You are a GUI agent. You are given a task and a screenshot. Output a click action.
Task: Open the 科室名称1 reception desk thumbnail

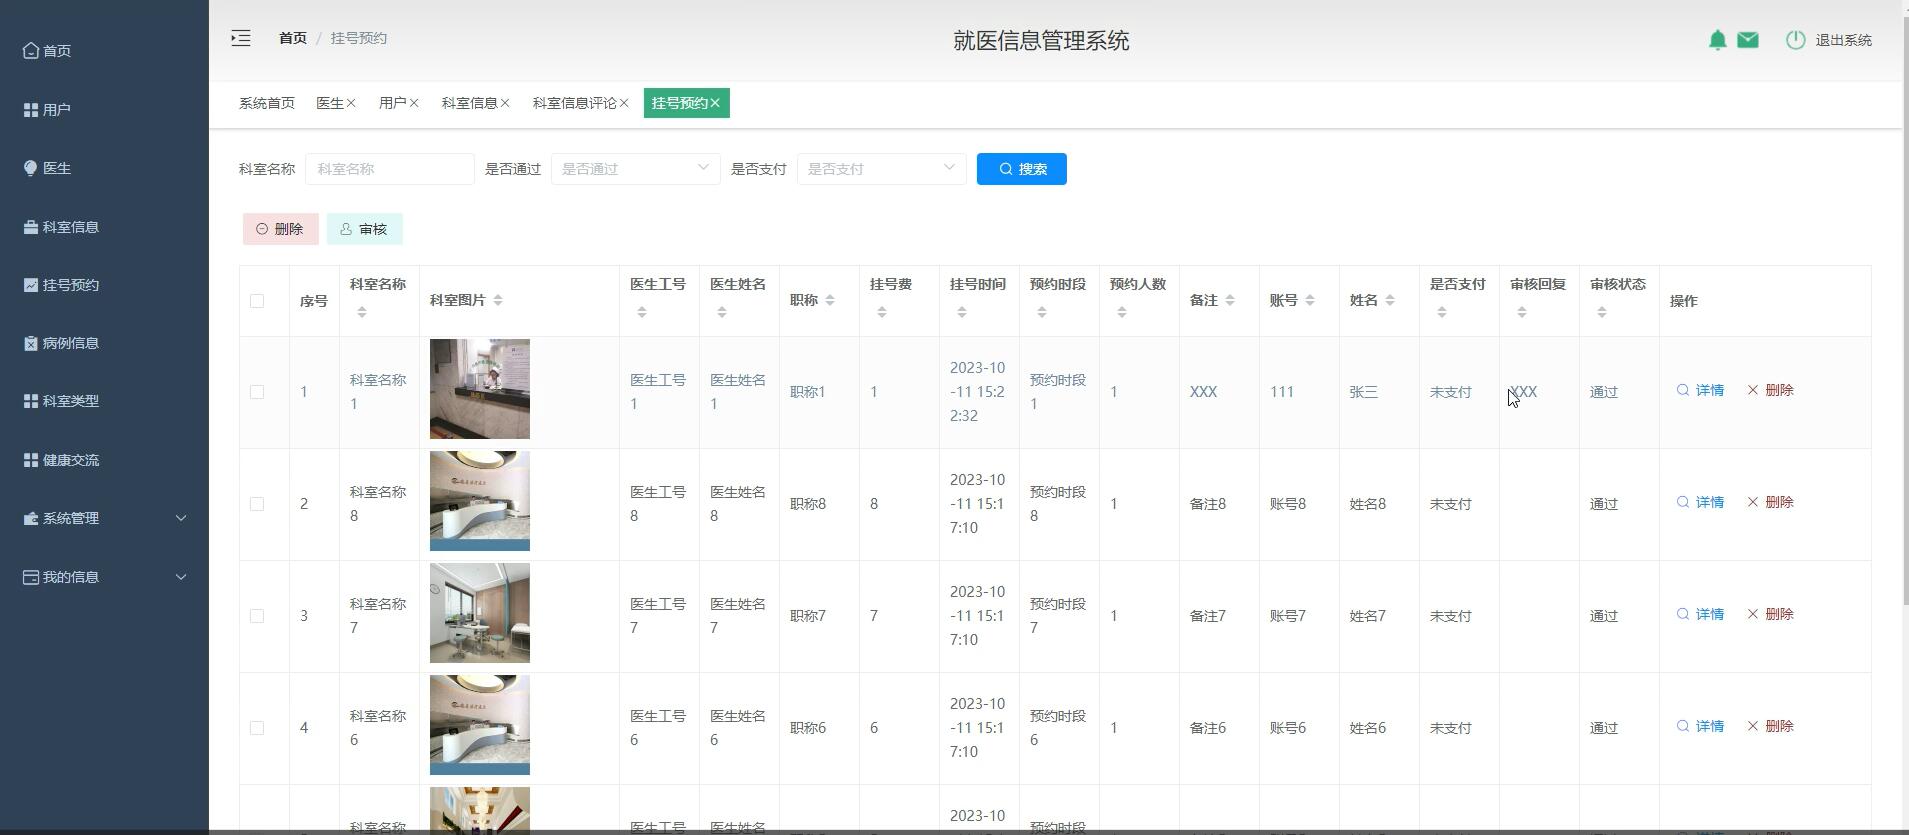[480, 389]
